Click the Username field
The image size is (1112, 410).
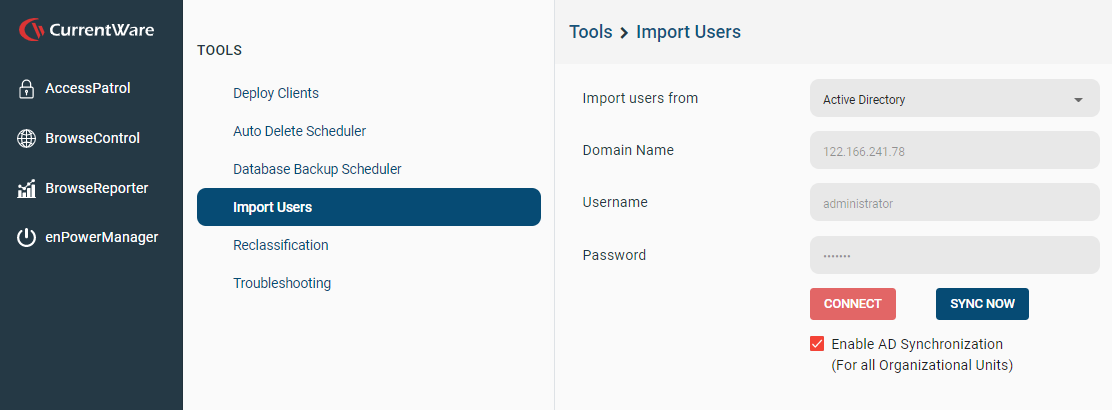[955, 203]
